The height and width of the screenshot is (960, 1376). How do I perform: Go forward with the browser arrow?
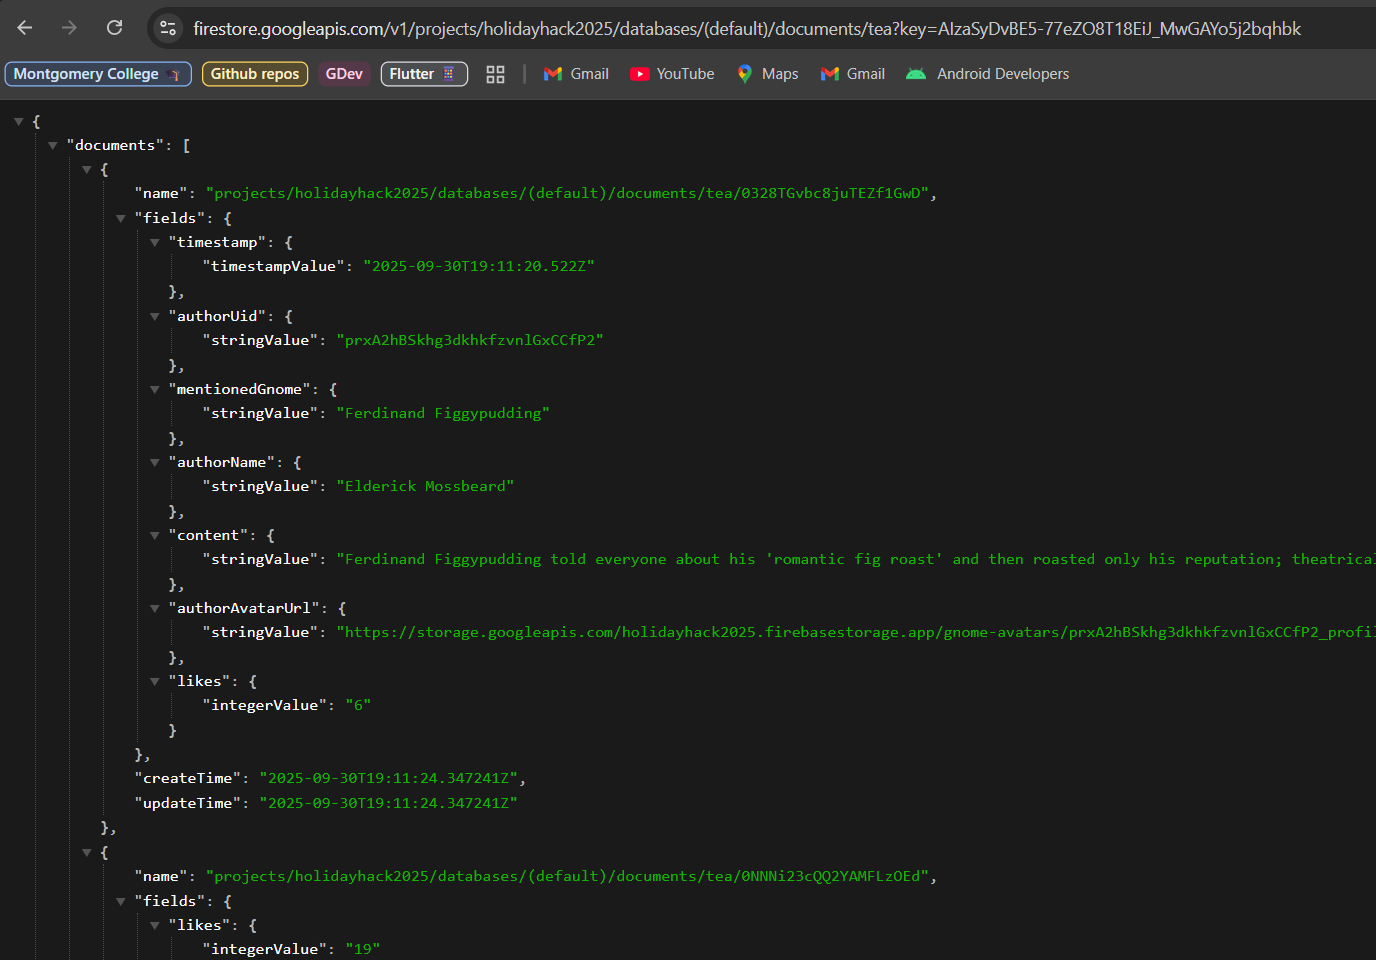69,28
